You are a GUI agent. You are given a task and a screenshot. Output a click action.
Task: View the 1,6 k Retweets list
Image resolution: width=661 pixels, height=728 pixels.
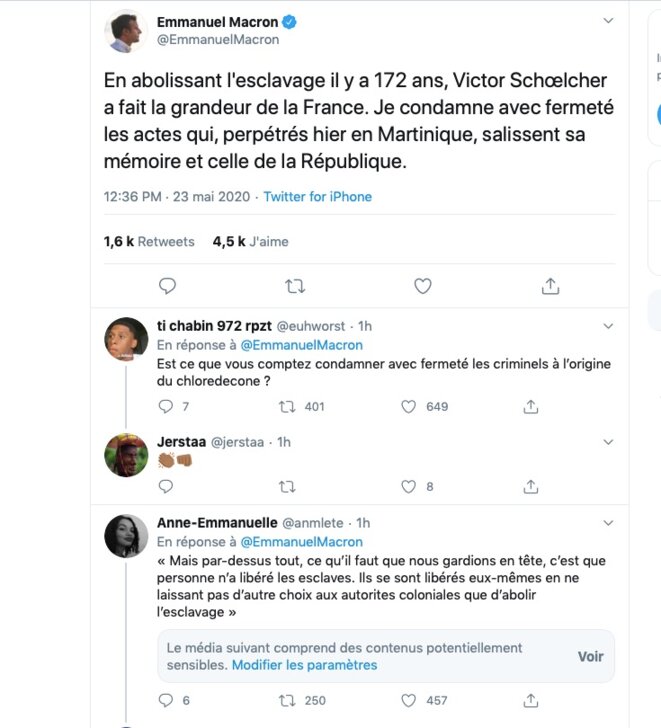(x=149, y=241)
